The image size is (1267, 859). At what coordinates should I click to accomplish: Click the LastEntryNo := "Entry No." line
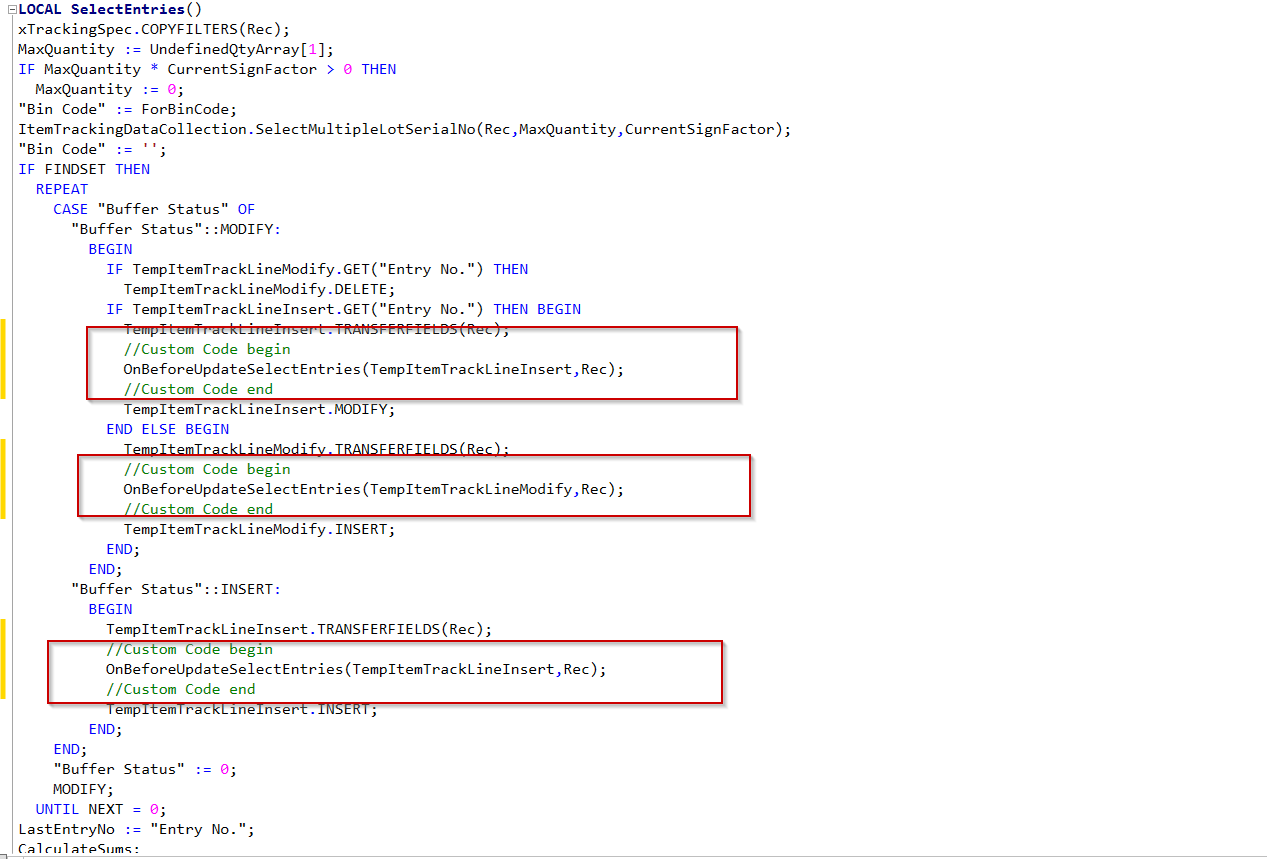(137, 829)
